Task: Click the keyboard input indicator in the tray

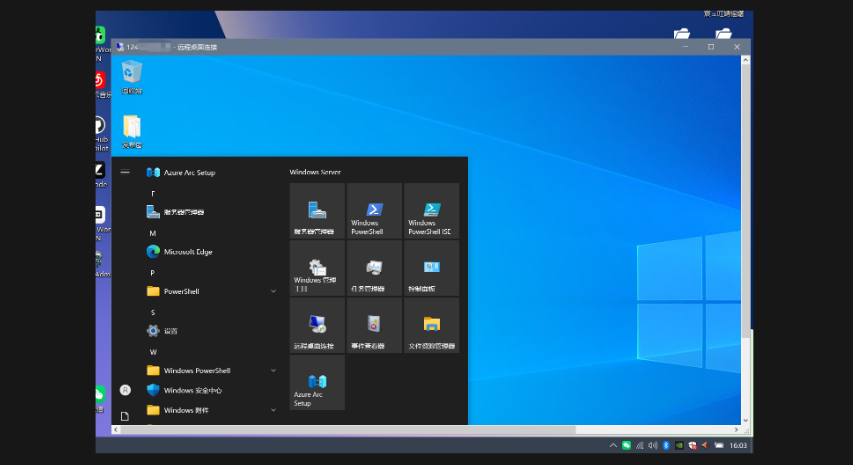Action: pos(719,445)
